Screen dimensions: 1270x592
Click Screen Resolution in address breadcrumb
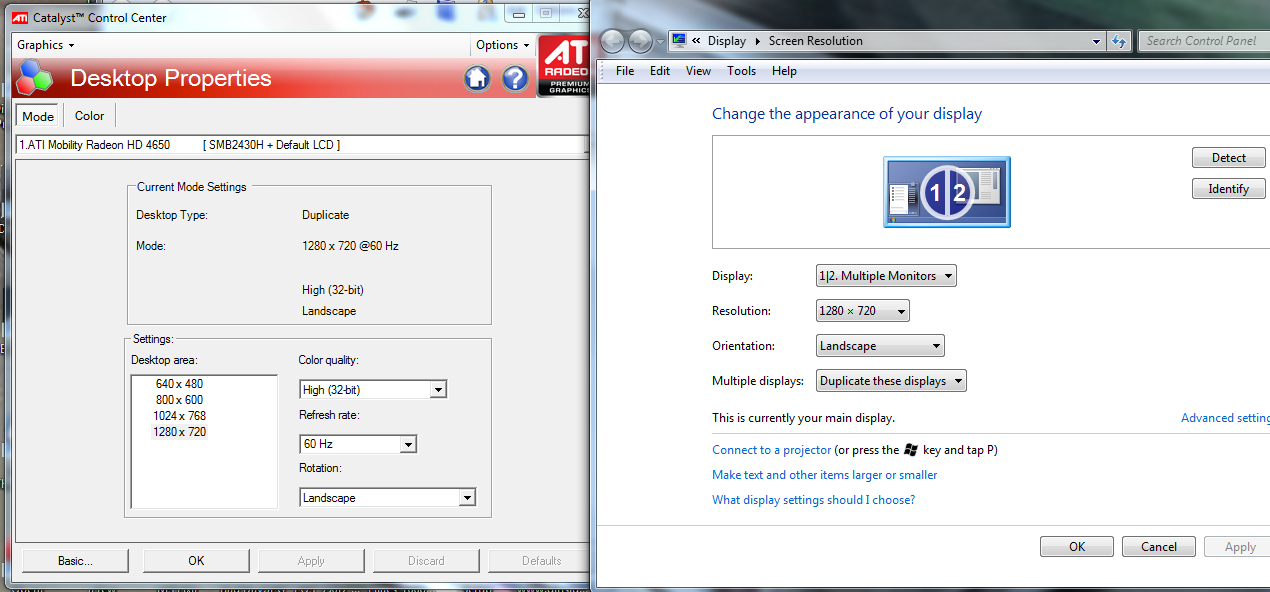[x=816, y=41]
